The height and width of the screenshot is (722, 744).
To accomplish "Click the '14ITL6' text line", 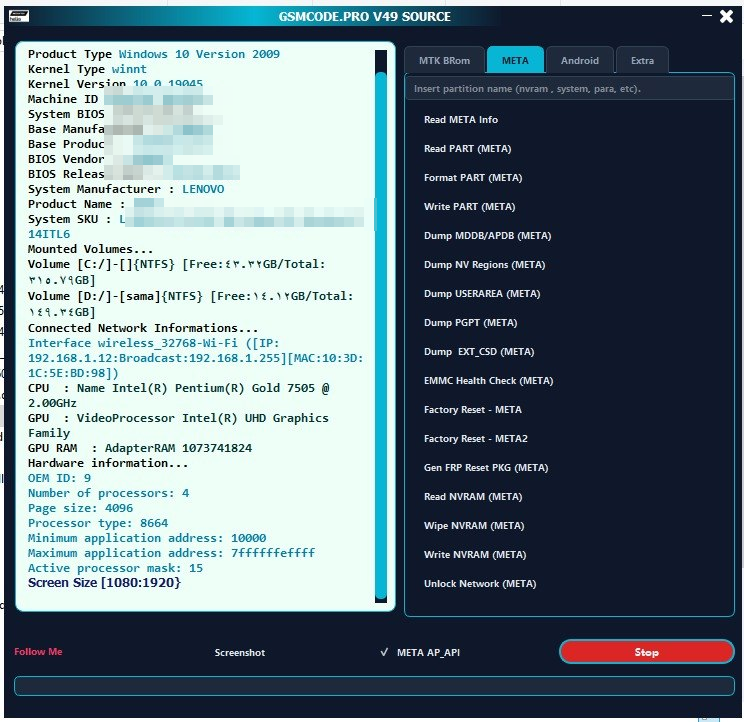I will click(49, 234).
